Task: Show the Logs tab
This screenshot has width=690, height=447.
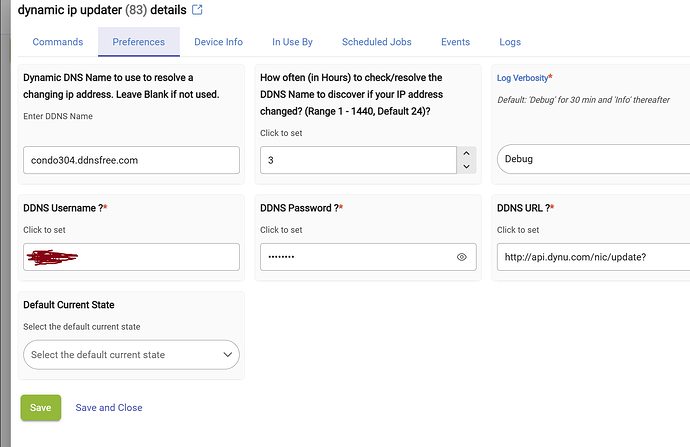Action: (510, 42)
